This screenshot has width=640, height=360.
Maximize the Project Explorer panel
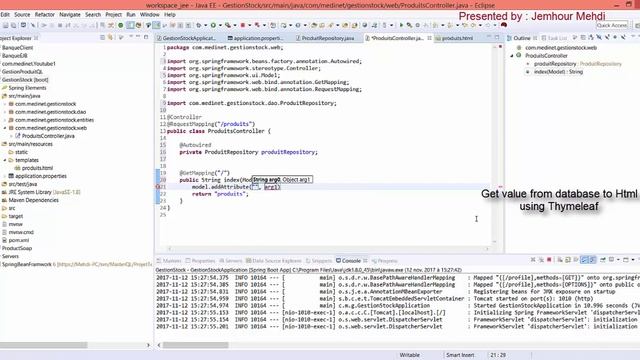pos(146,38)
